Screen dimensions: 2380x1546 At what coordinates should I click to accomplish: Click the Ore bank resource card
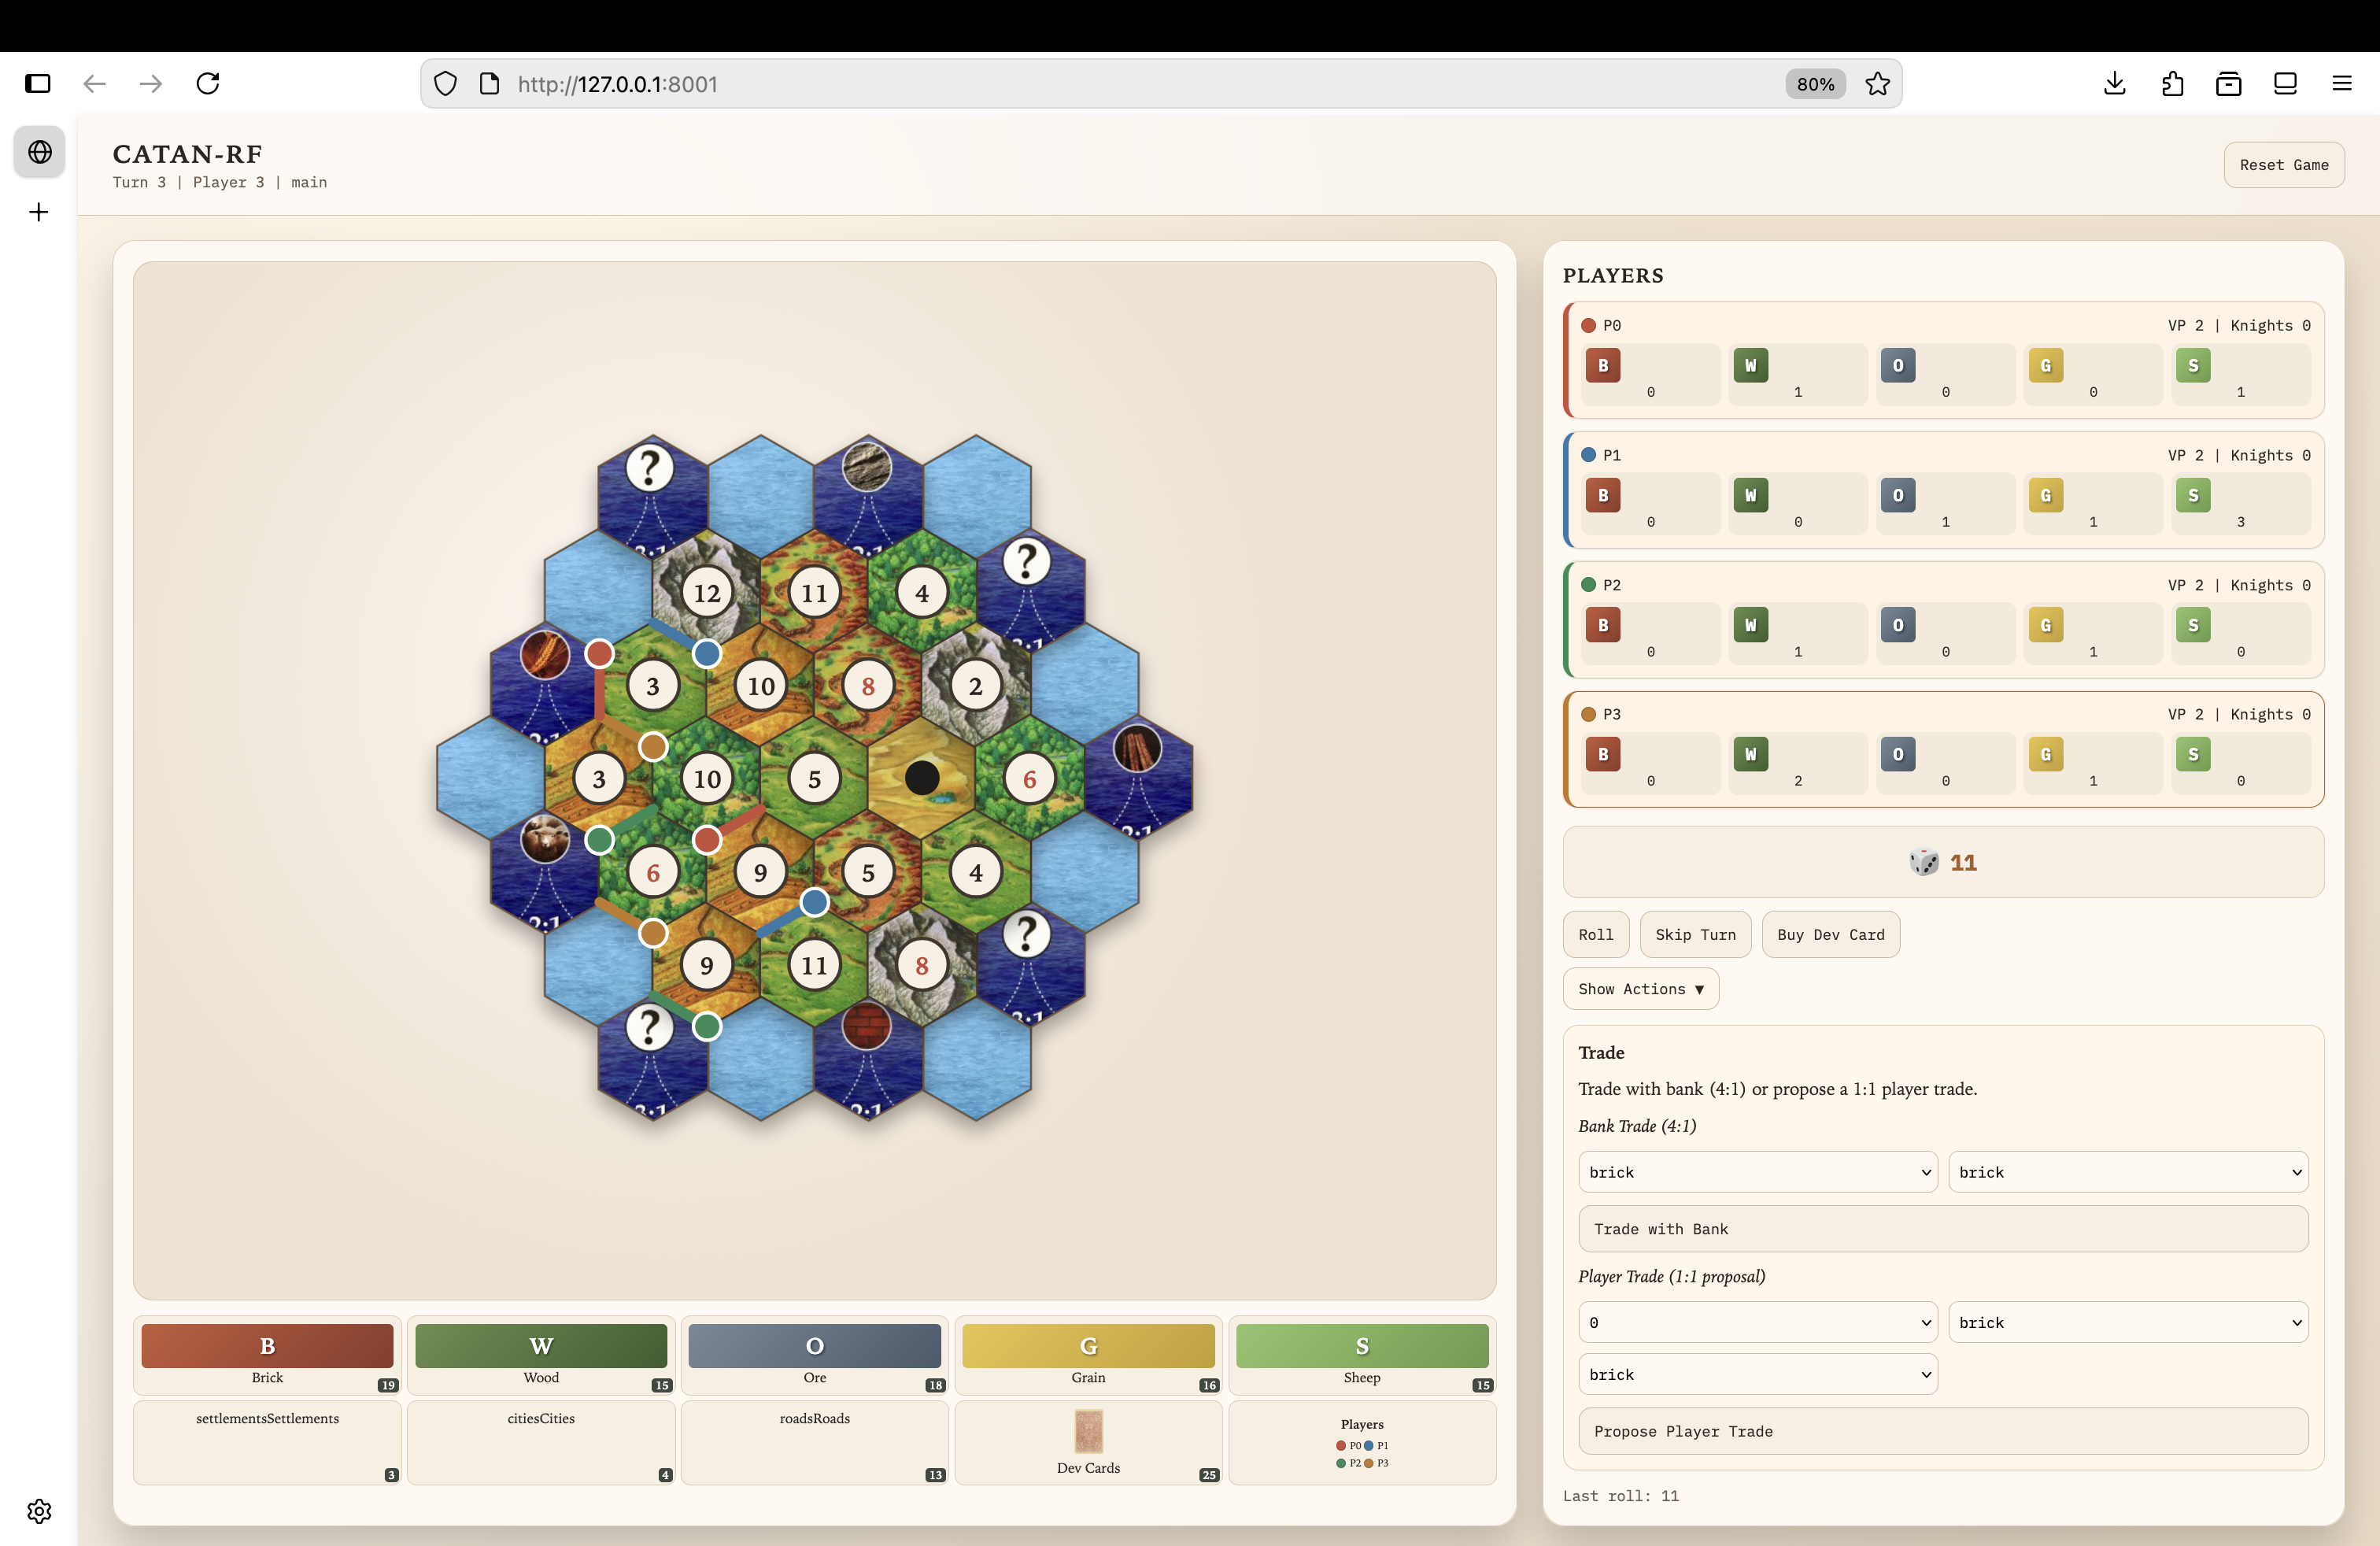[814, 1355]
